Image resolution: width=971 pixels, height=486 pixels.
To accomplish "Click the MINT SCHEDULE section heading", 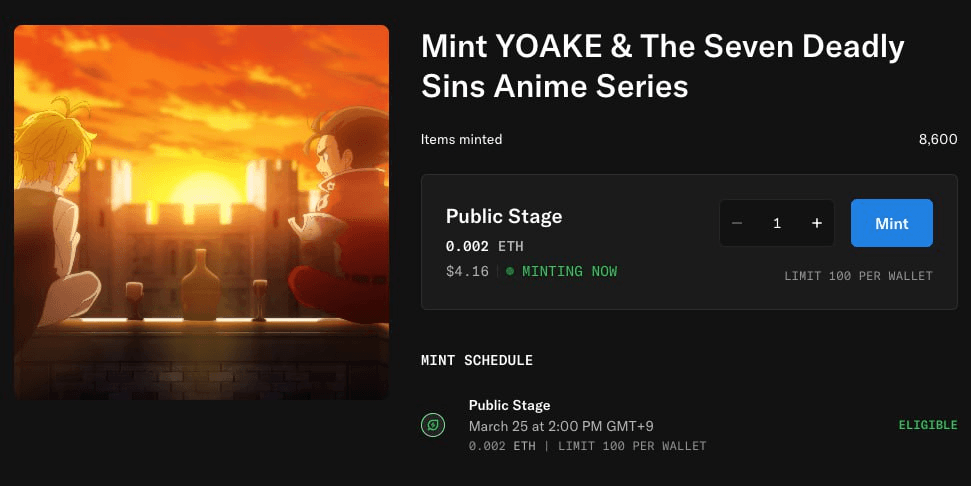I will pyautogui.click(x=477, y=360).
